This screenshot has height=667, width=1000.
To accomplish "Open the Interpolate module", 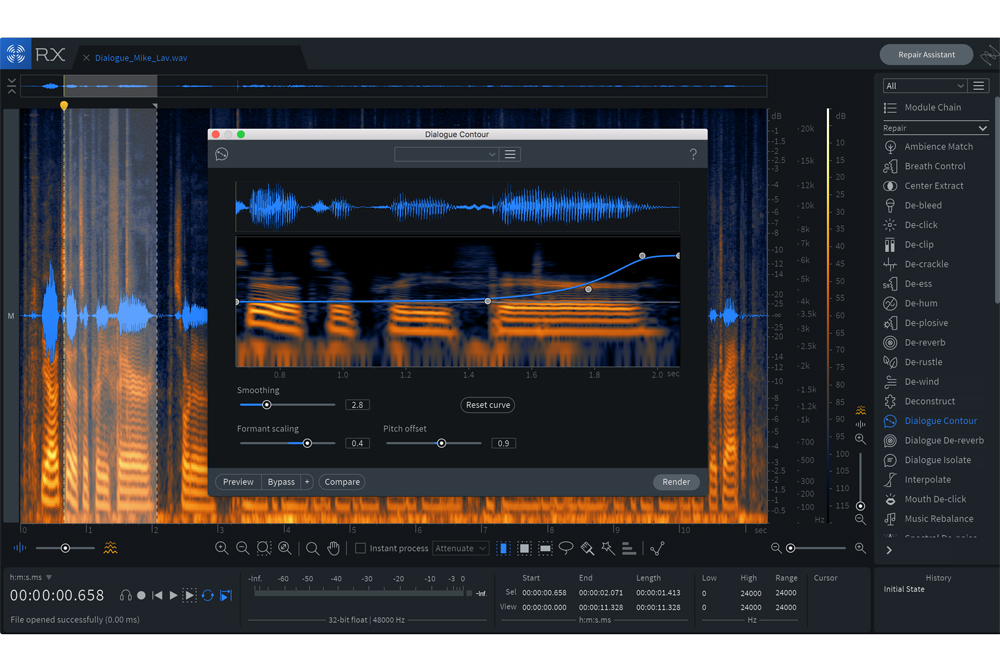I will coord(917,480).
